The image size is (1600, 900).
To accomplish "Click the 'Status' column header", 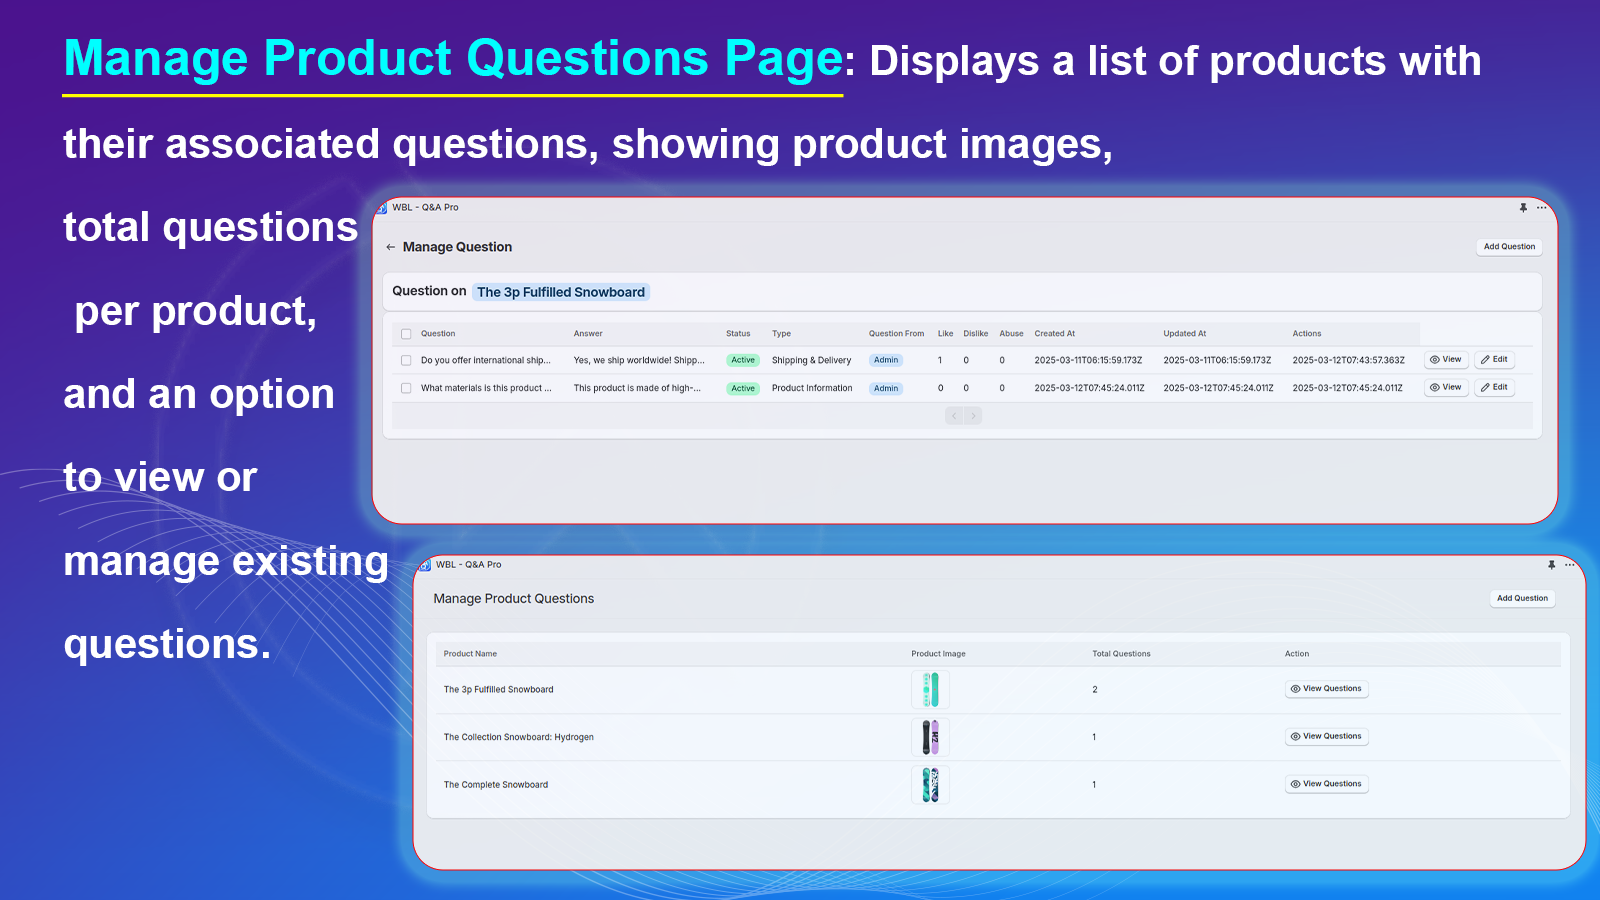I will 738,334.
